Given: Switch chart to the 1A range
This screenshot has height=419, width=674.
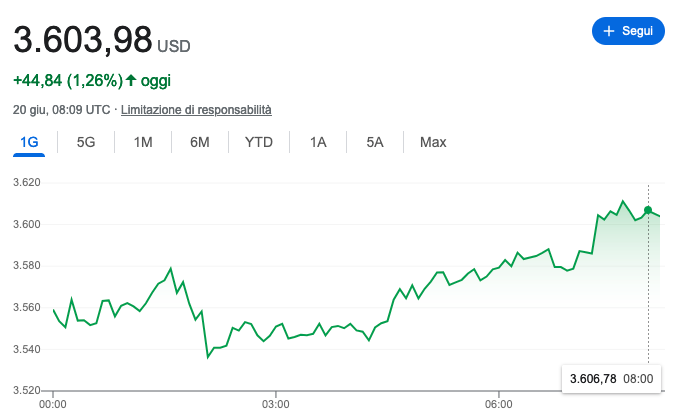Looking at the screenshot, I should coord(318,142).
